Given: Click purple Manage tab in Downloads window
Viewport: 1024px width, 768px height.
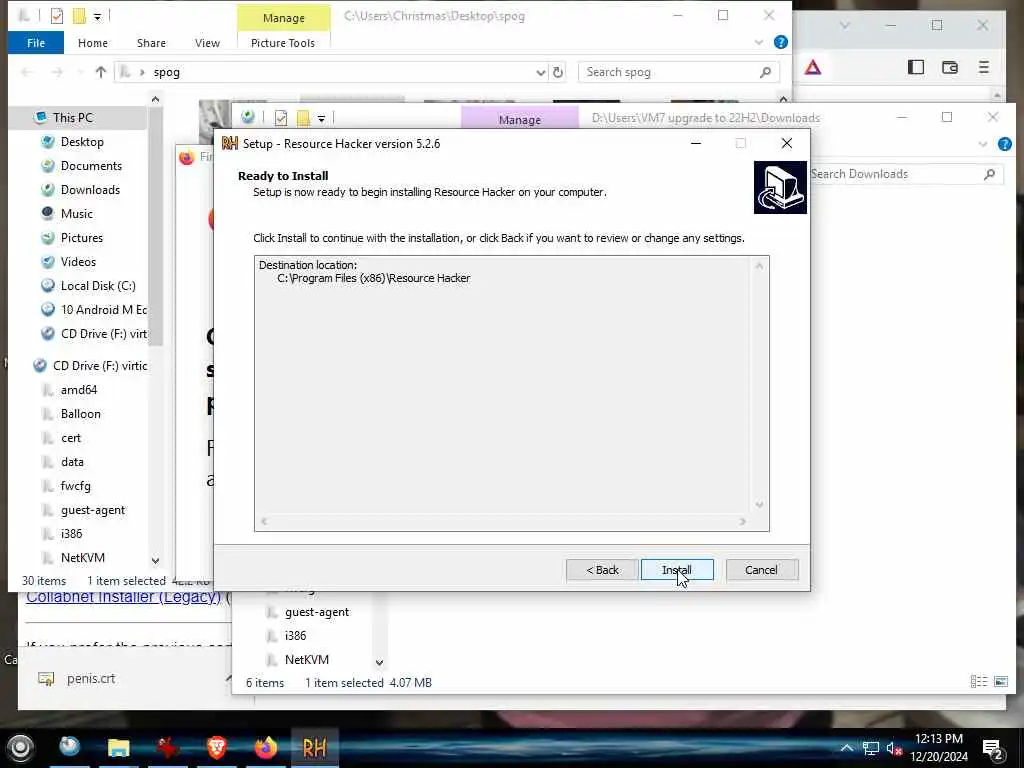Looking at the screenshot, I should point(520,120).
